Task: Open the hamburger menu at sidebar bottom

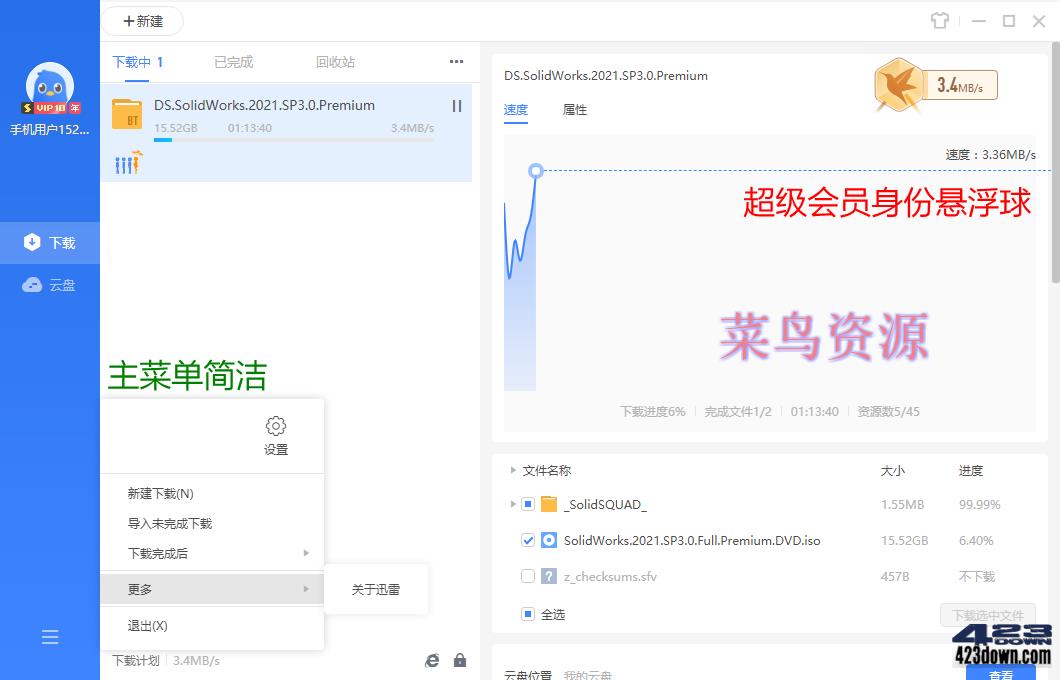Action: [50, 637]
